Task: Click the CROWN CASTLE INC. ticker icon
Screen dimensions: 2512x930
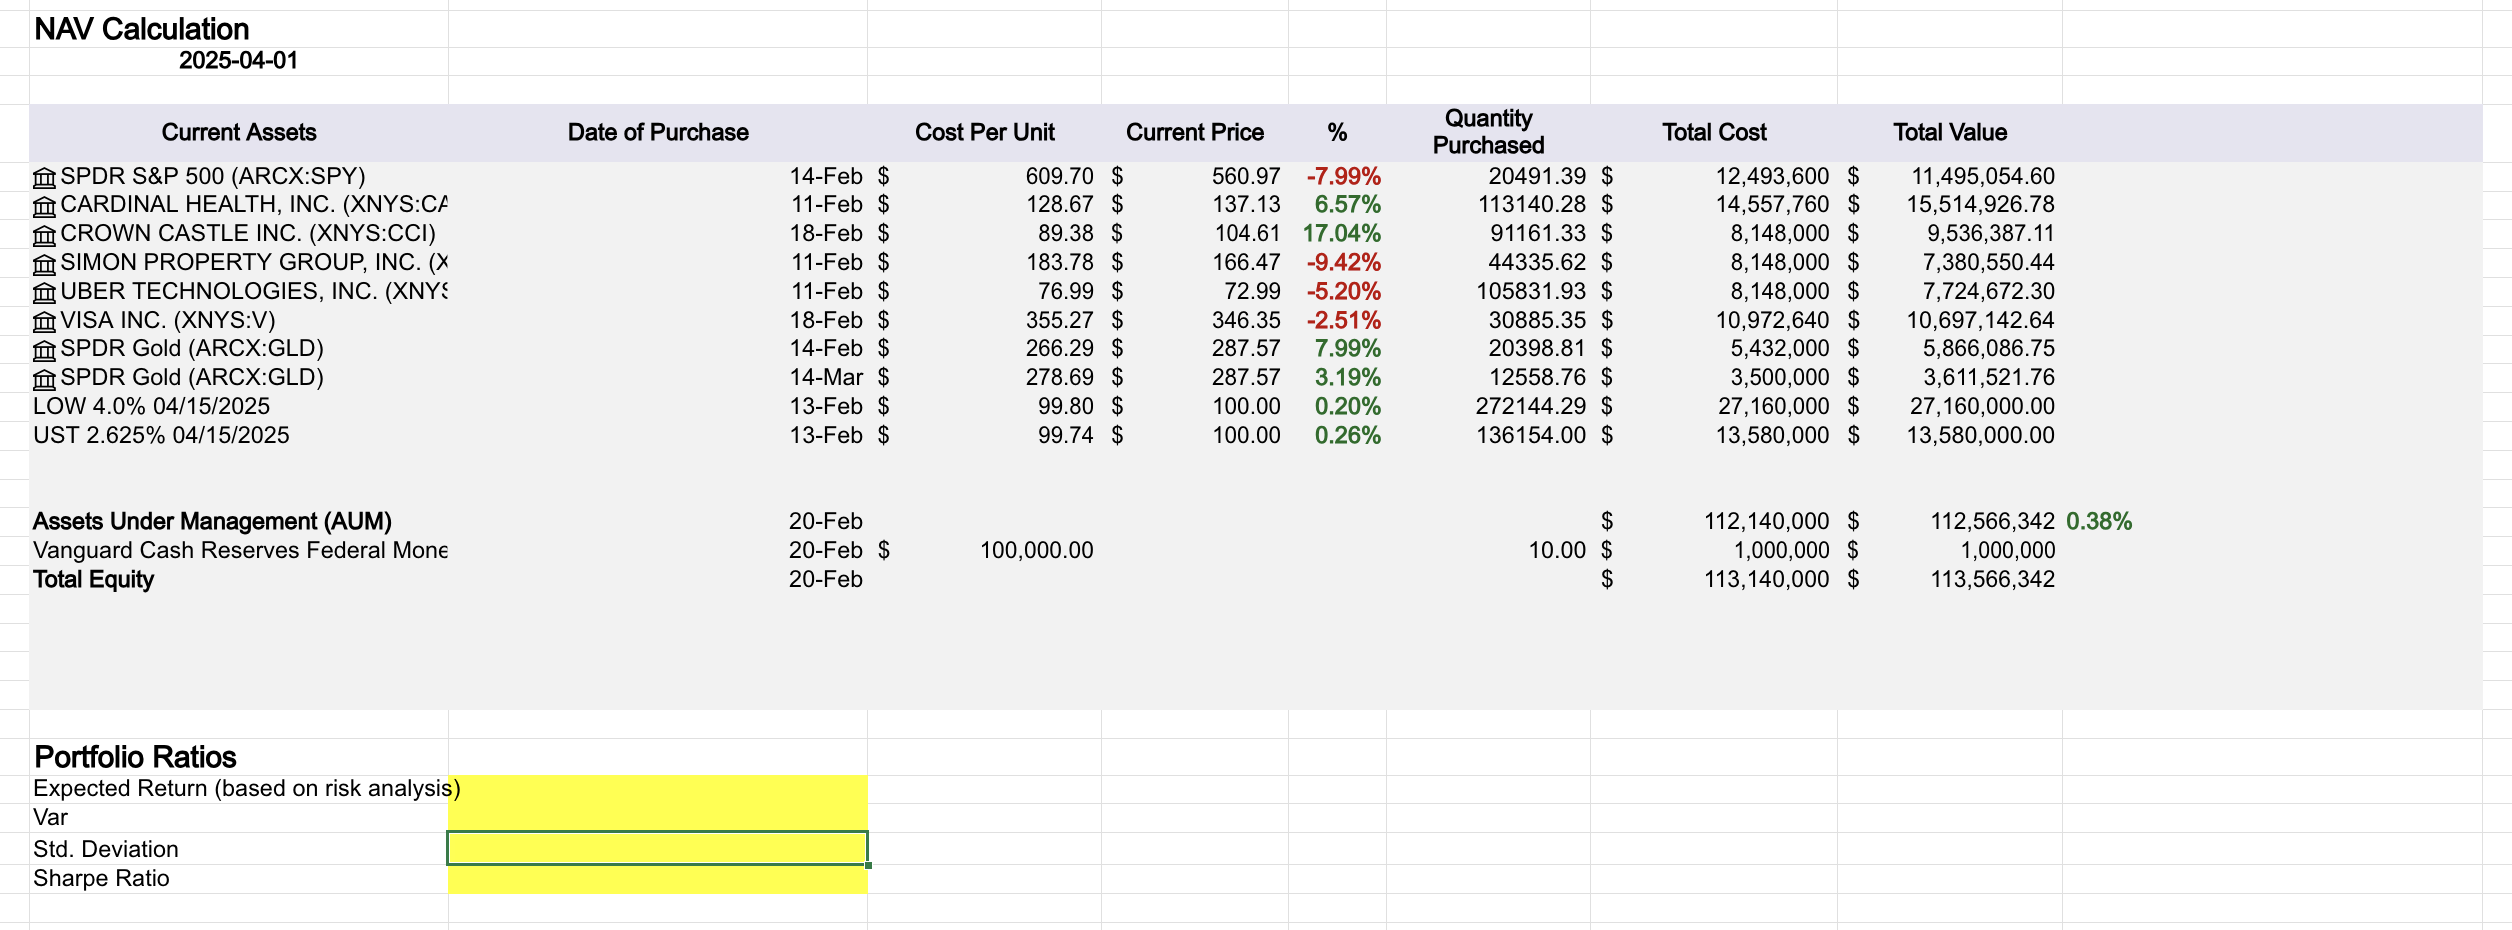Action: tap(44, 233)
